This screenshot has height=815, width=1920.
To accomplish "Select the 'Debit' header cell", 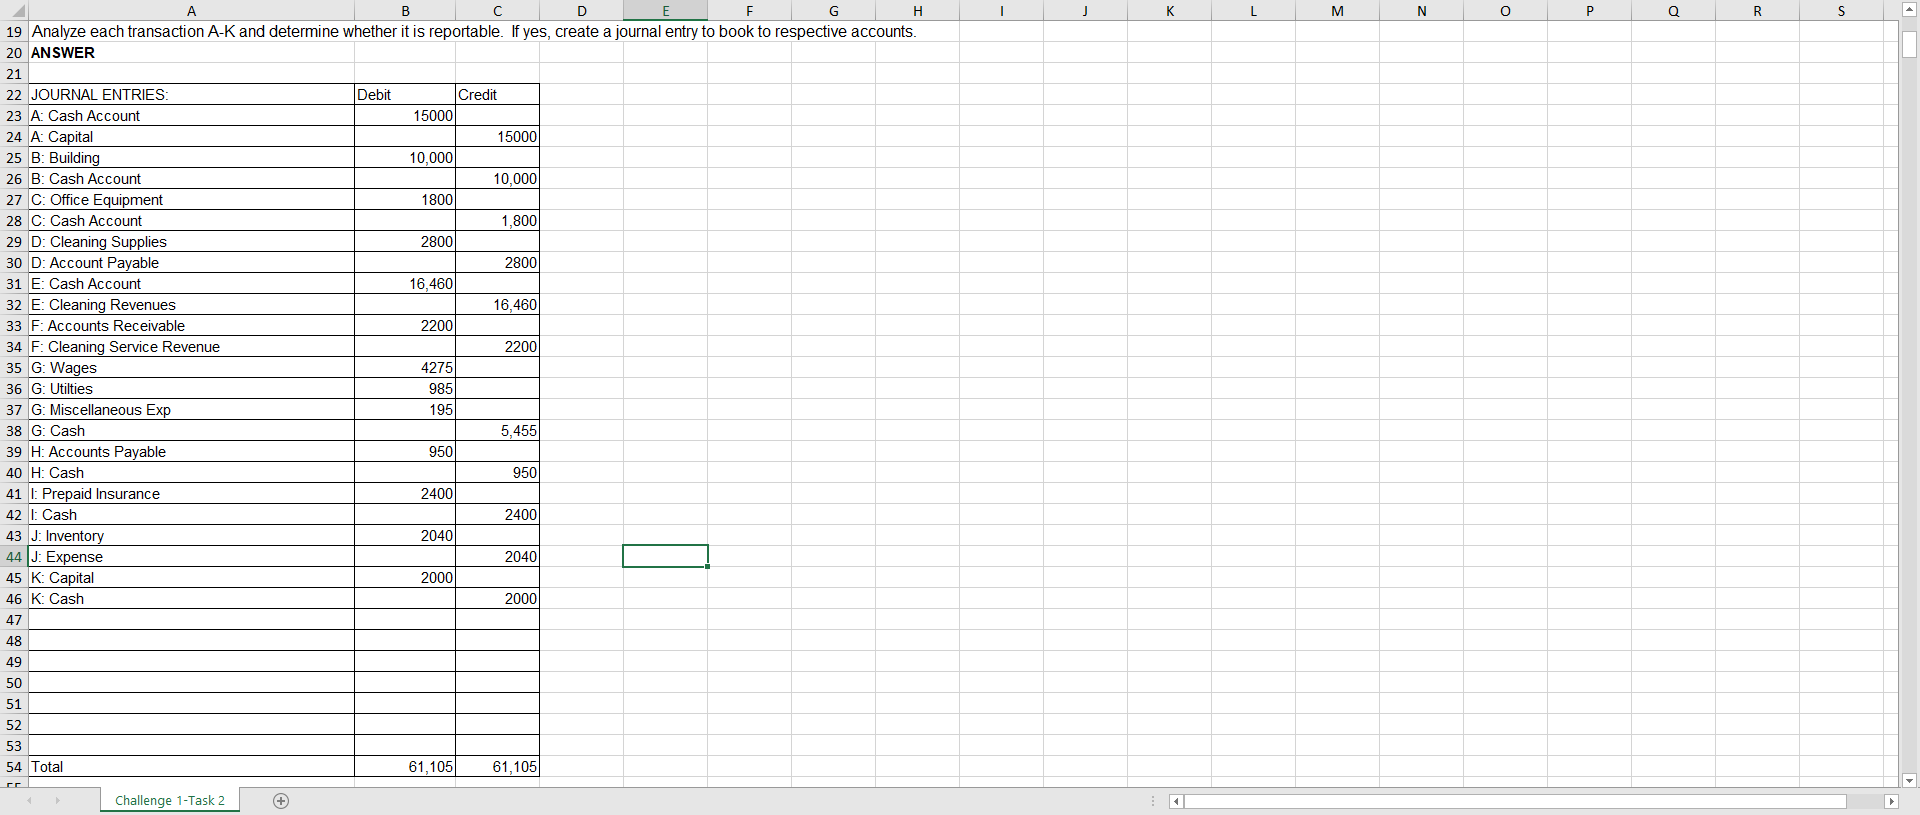I will tap(405, 94).
